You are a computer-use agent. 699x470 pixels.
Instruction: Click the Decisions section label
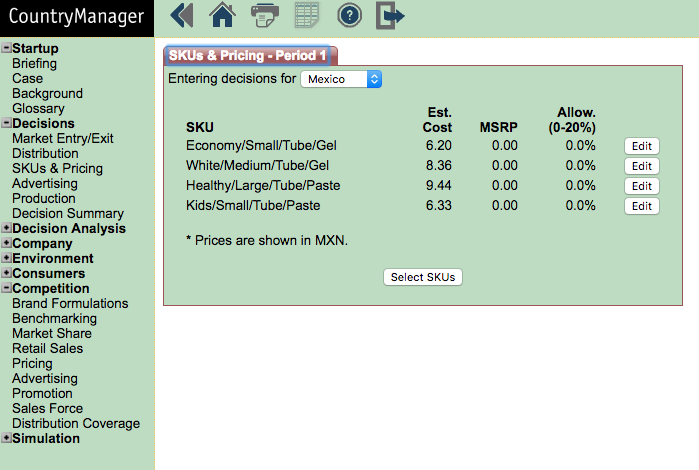(43, 123)
